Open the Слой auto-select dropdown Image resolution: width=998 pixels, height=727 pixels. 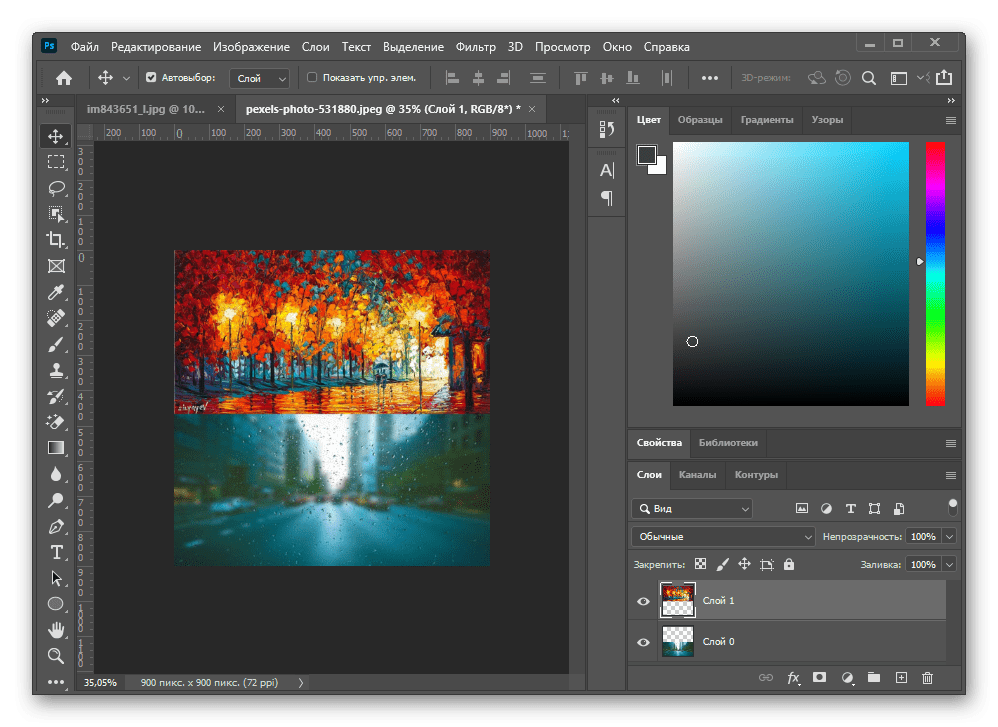(260, 78)
